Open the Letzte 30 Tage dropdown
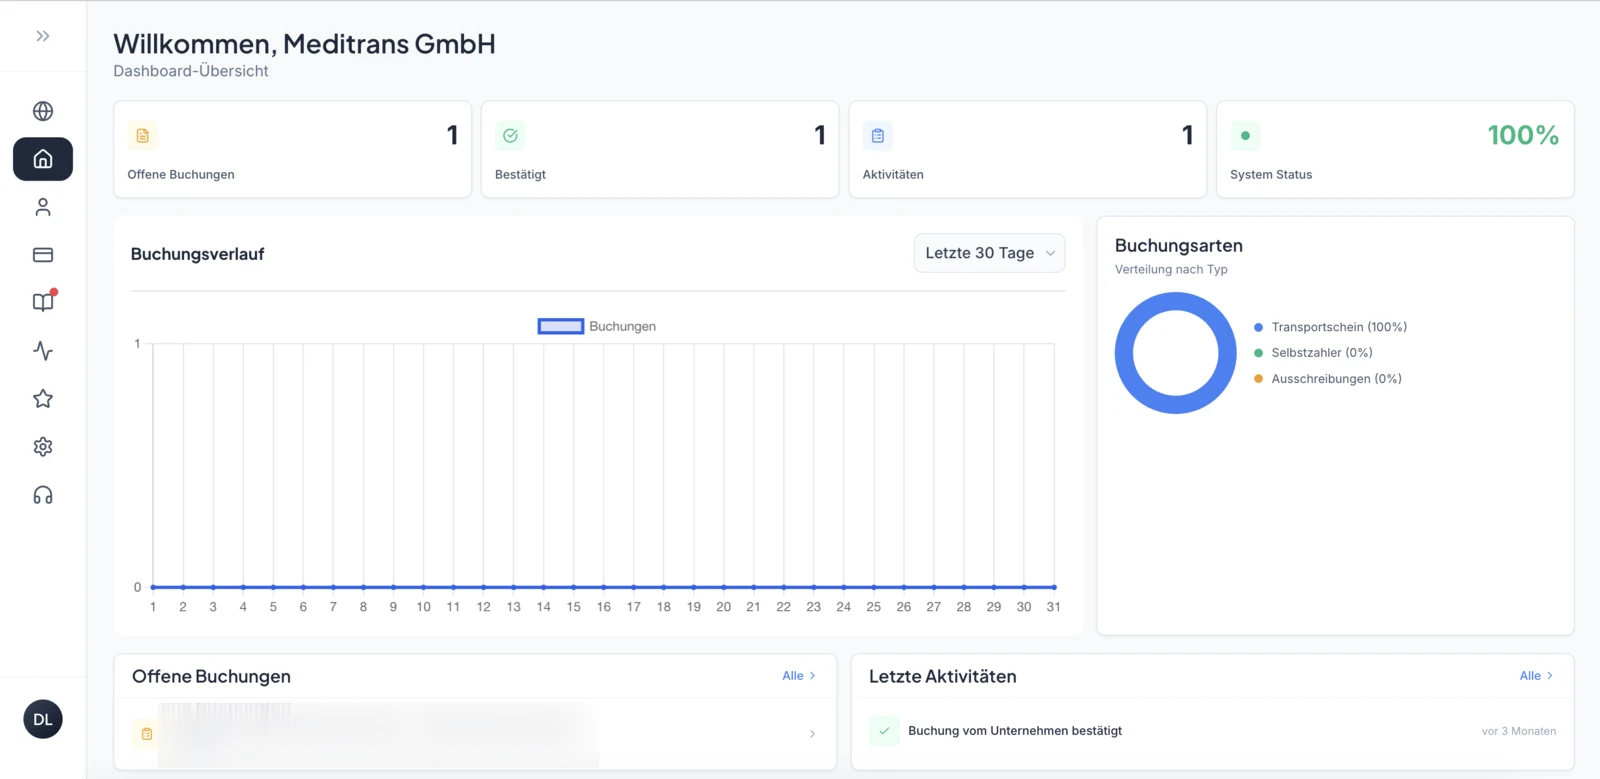 [990, 253]
